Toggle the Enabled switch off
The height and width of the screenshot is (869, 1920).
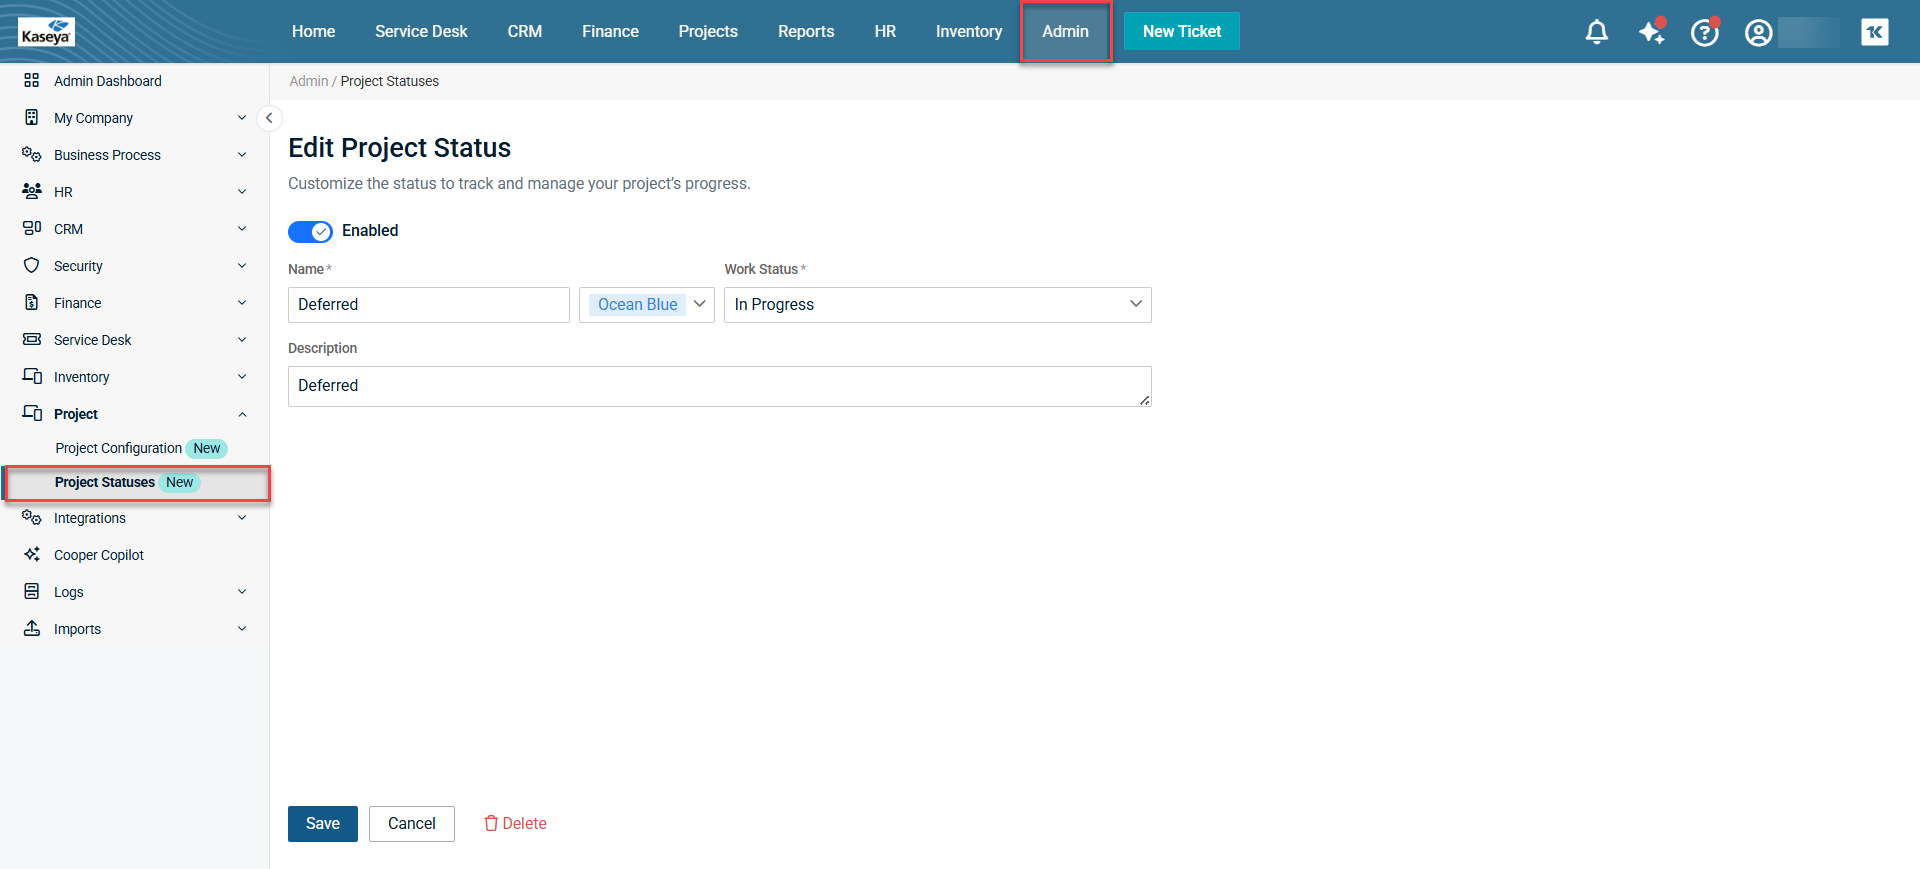click(310, 232)
